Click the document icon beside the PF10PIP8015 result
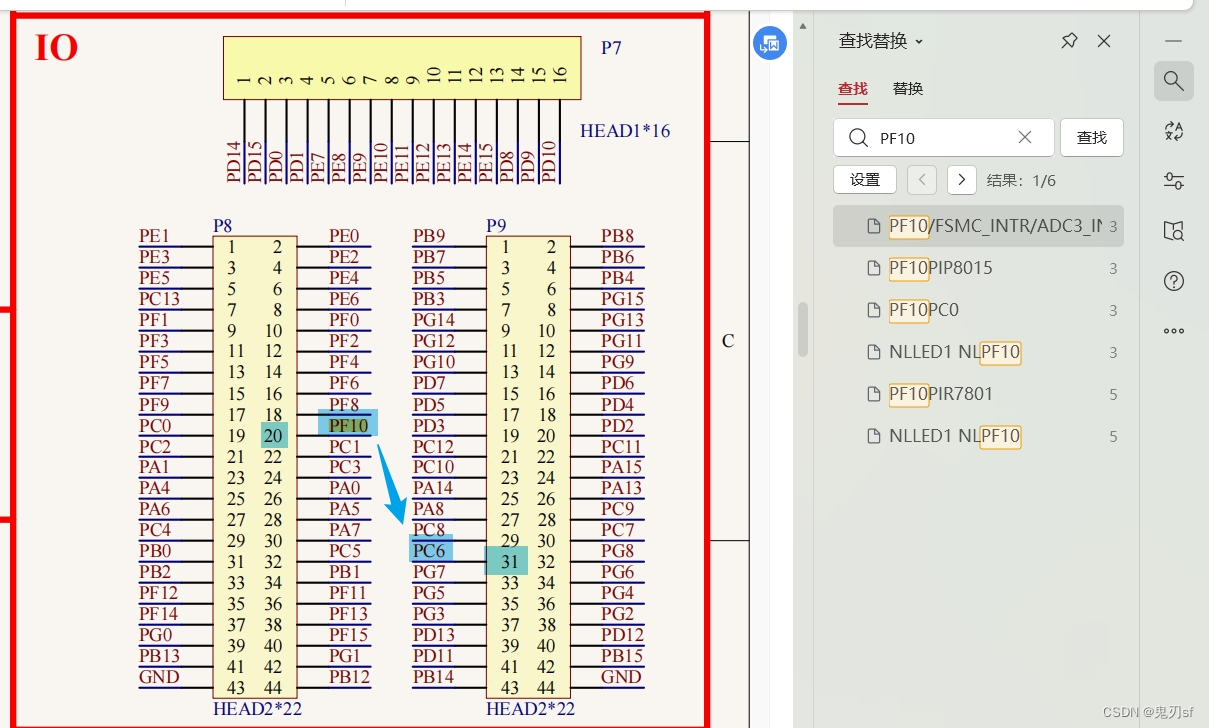Viewport: 1209px width, 728px height. point(873,268)
